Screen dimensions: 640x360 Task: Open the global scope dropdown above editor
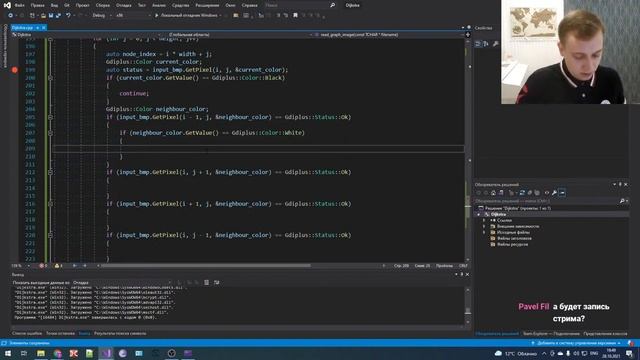coord(237,35)
